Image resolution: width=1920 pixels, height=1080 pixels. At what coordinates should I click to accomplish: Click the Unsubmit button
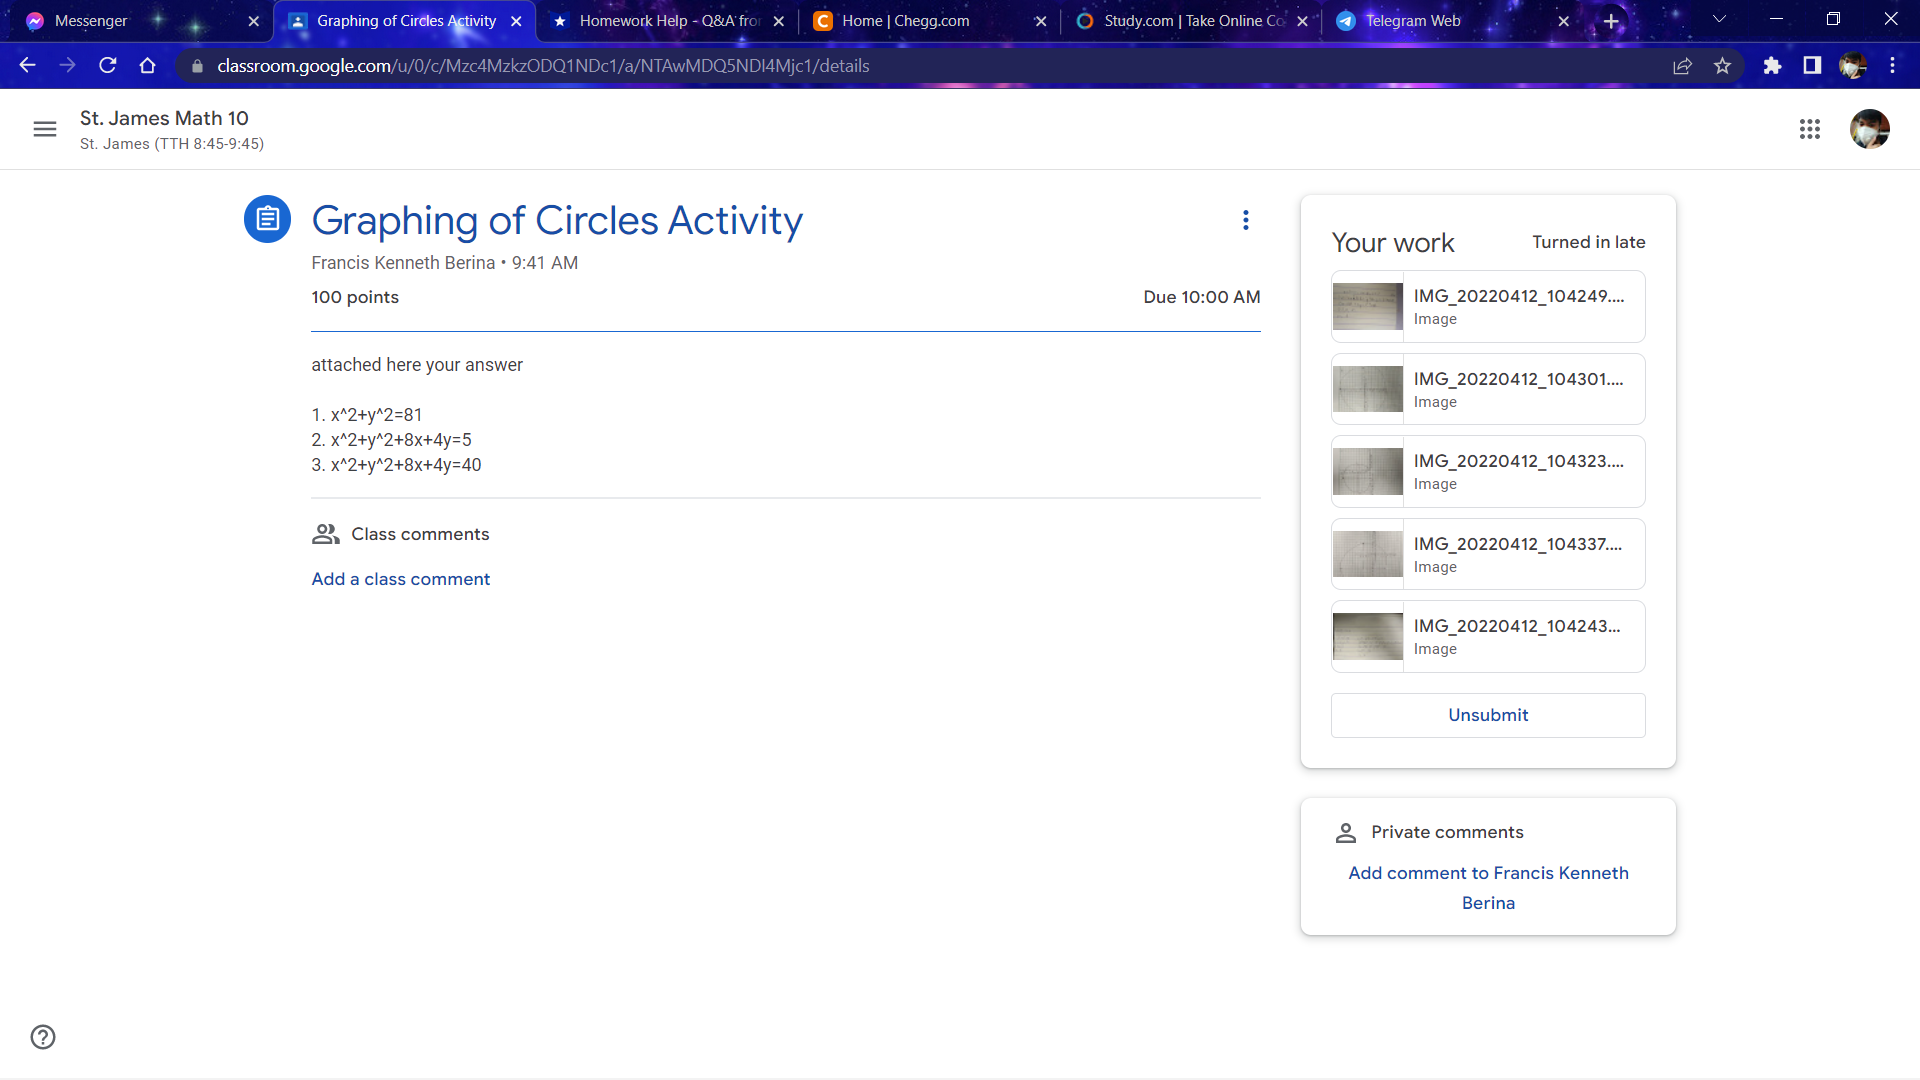pyautogui.click(x=1487, y=714)
